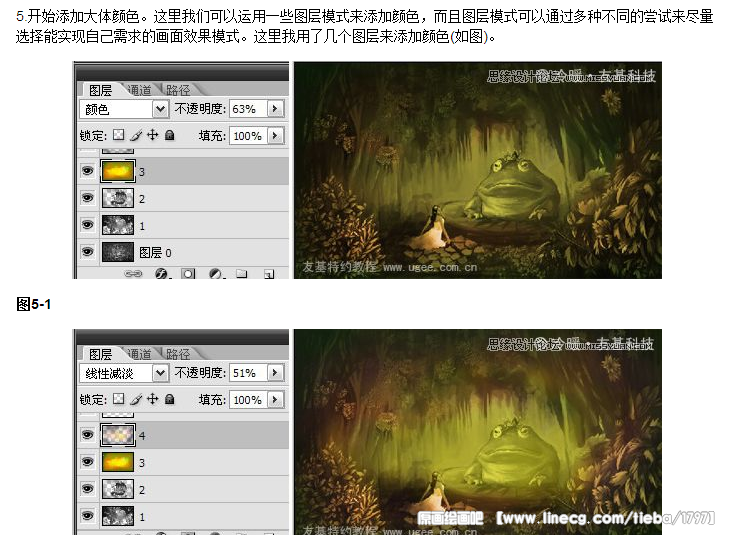Click frog painting beside the 线性减淡 panel
The image size is (748, 535).
(x=478, y=432)
